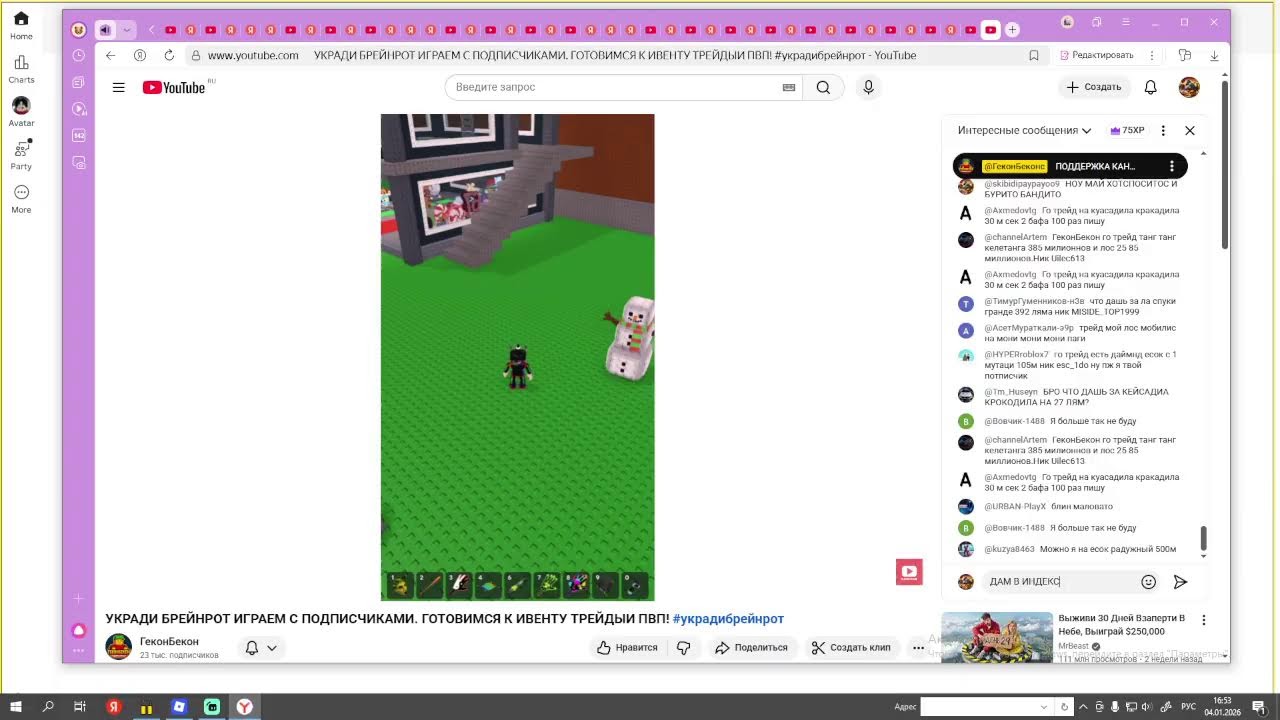Open the Charts item in left sidebar
This screenshot has height=720, width=1280.
[x=21, y=69]
